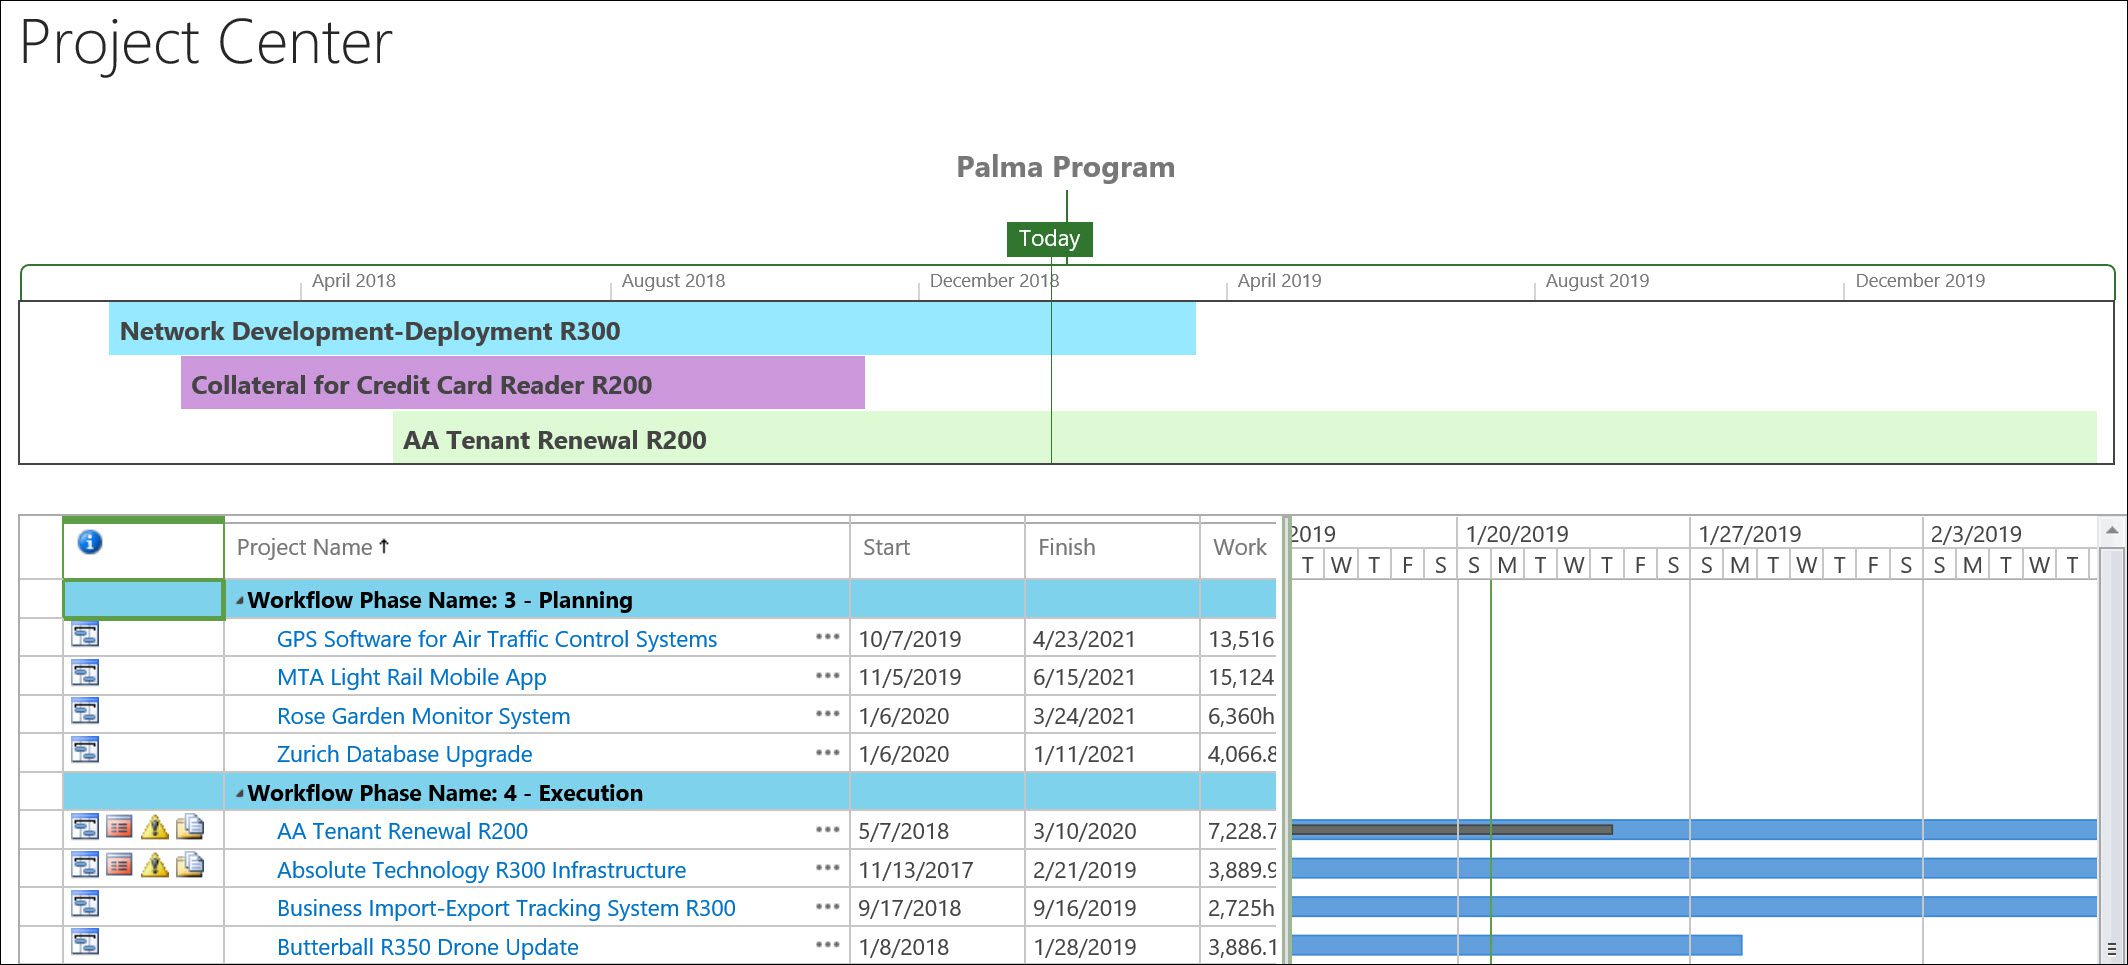Click documents icon in AA Tenant Renewal row

click(190, 828)
